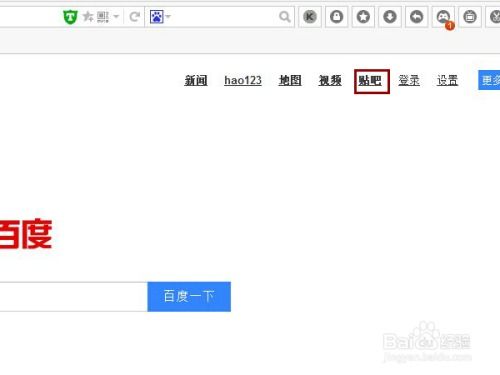Open the K extension toolbar icon
Viewport: 500px width, 375px height.
click(x=310, y=16)
